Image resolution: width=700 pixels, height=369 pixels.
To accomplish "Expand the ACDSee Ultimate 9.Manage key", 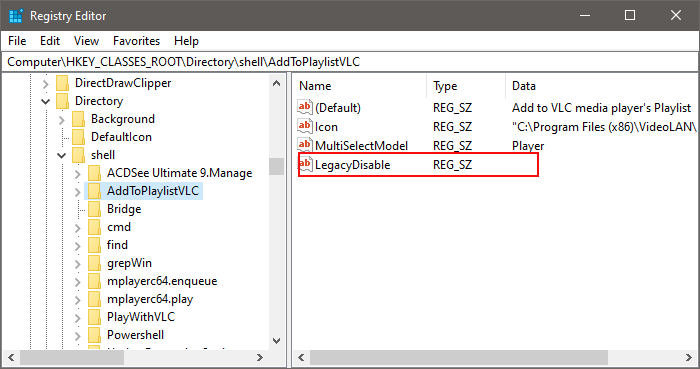I will click(x=78, y=174).
